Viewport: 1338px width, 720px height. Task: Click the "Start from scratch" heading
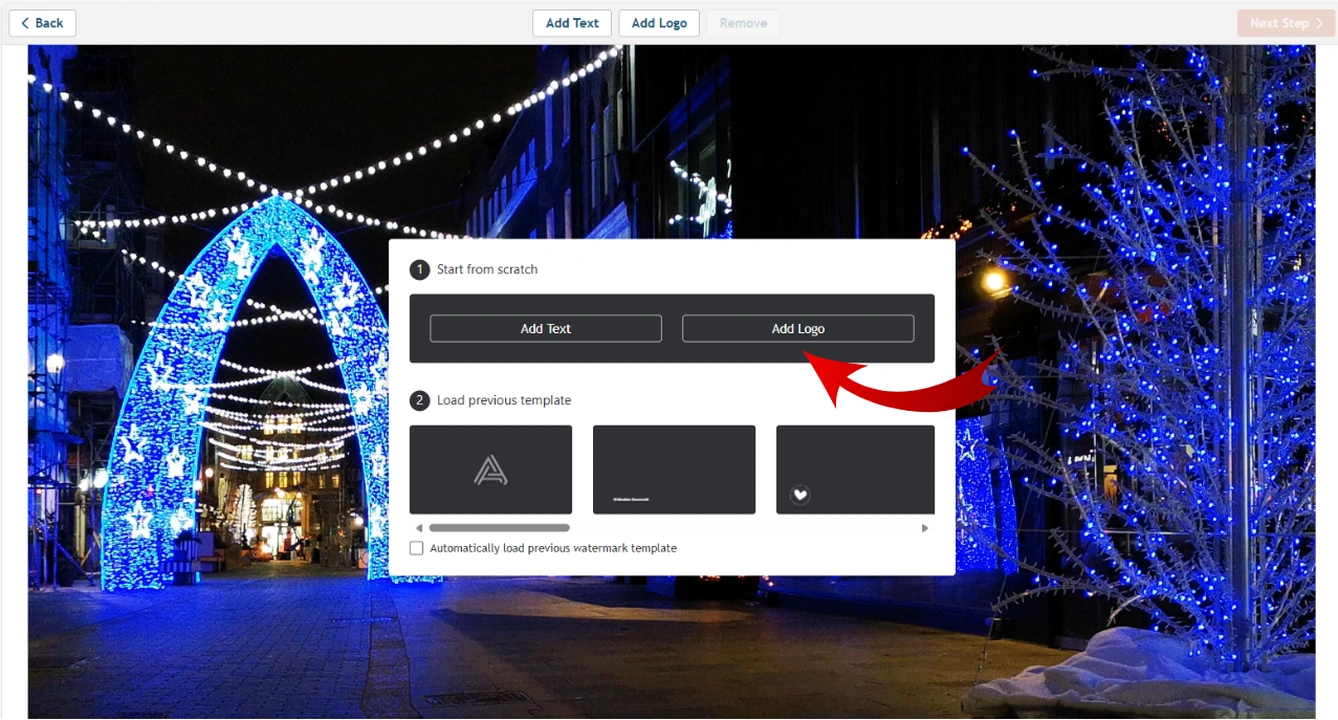[487, 270]
